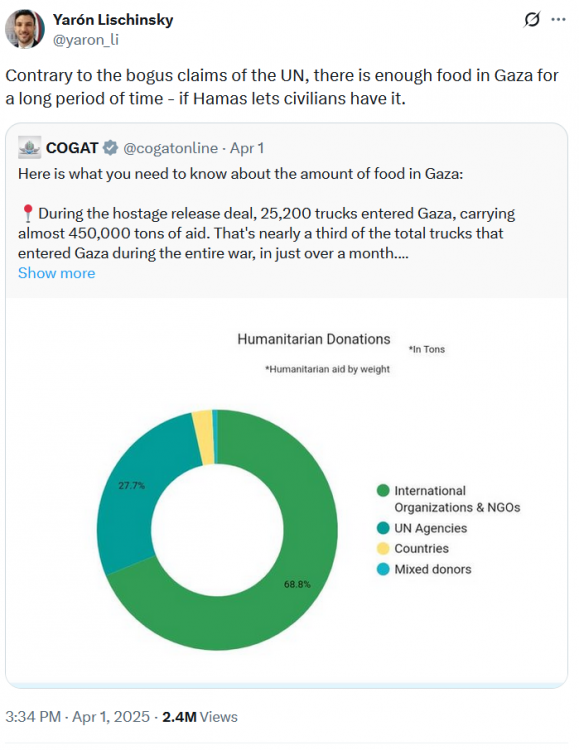The width and height of the screenshot is (579, 750).
Task: Click the Grok slashed-circle icon
Action: (532, 20)
